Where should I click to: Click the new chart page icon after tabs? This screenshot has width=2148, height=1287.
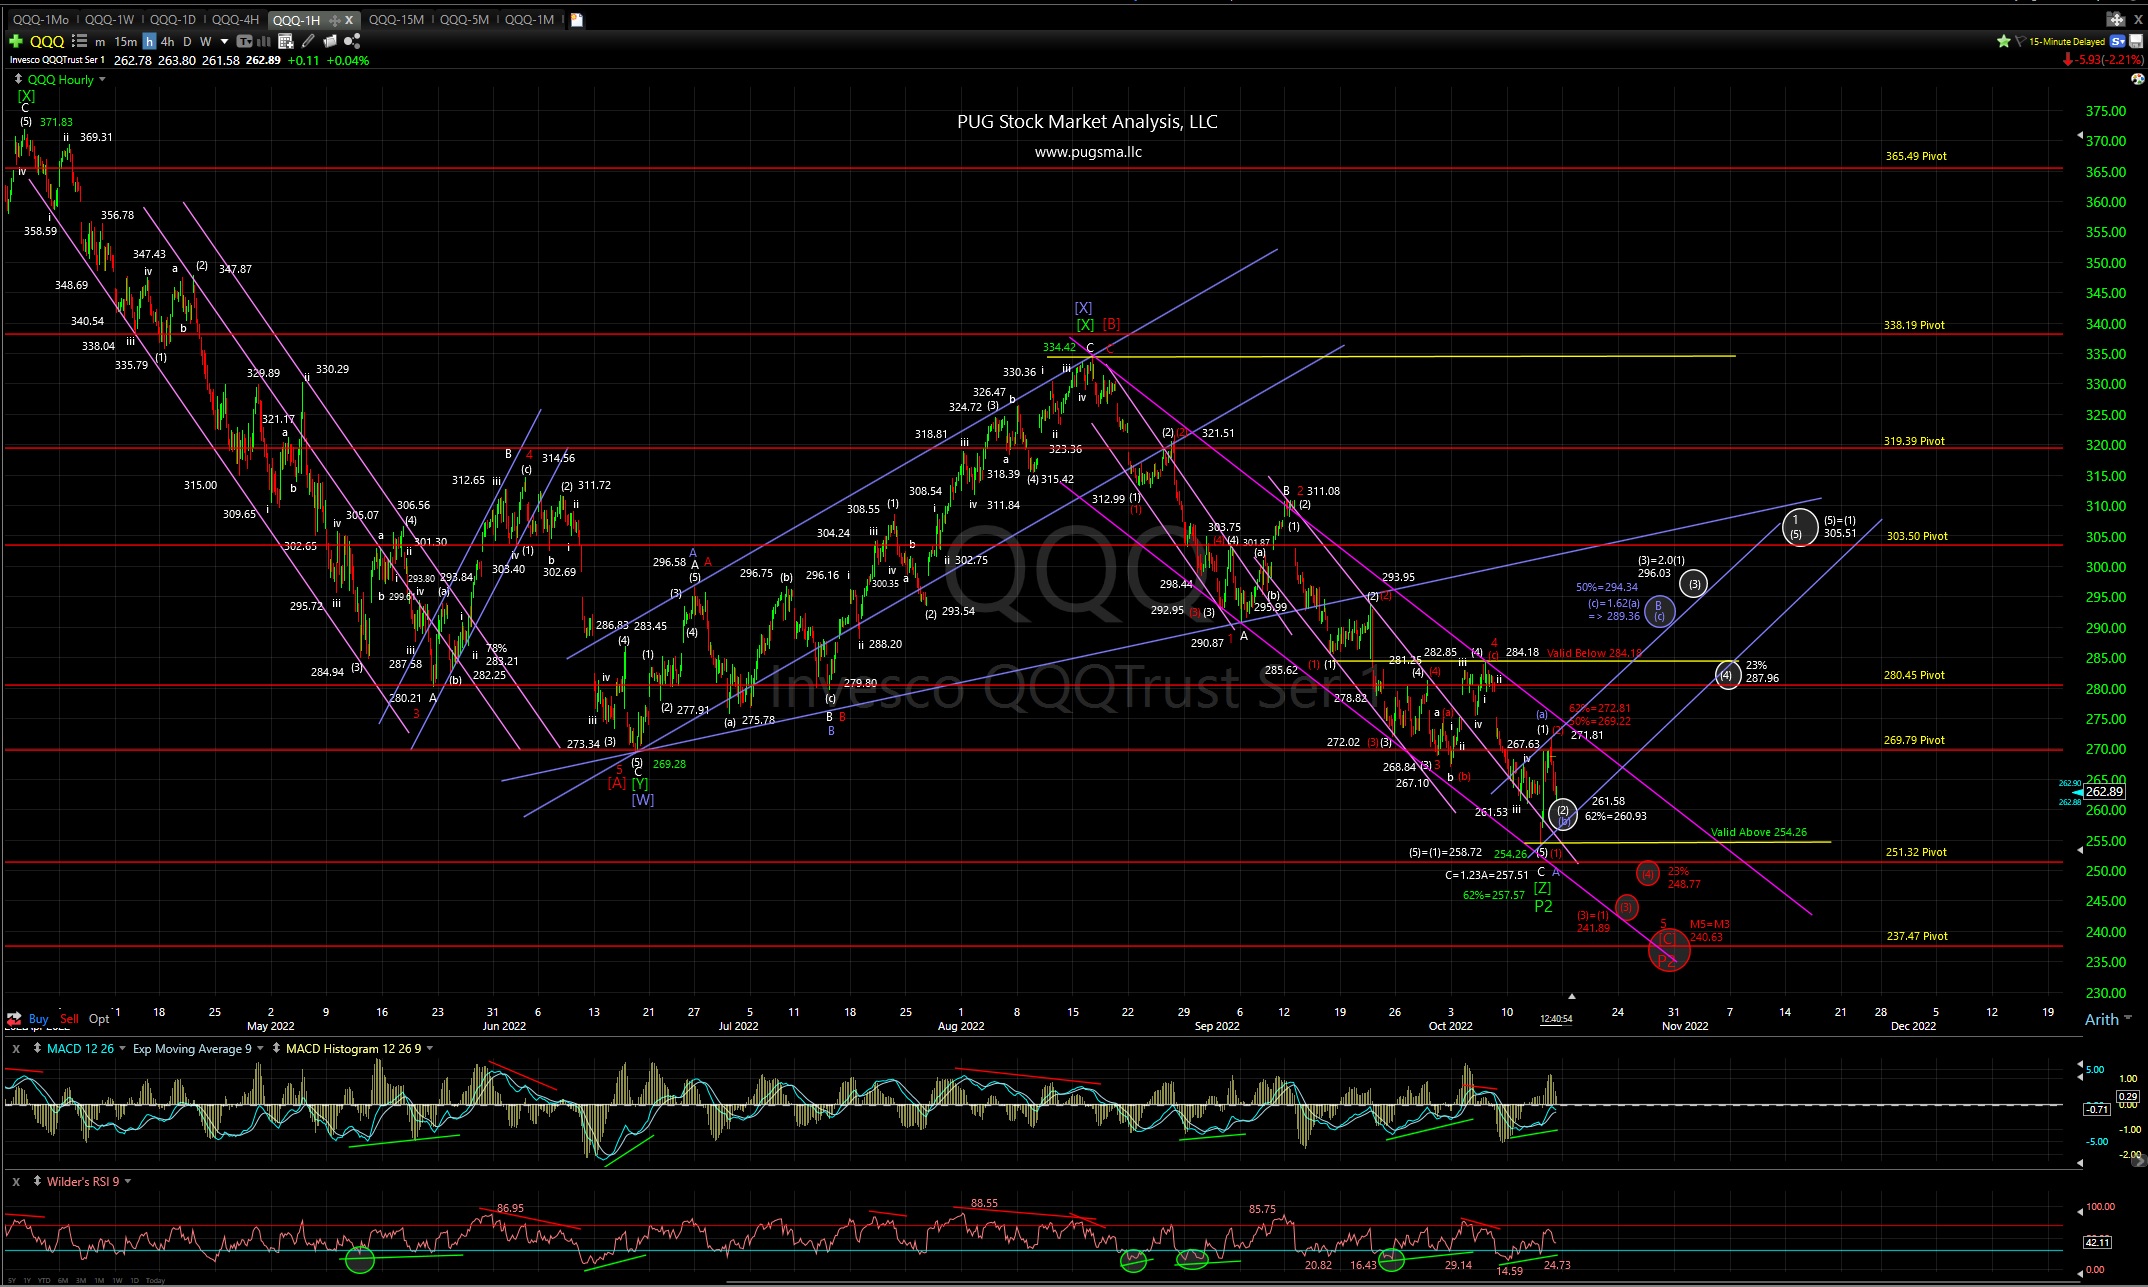[577, 20]
